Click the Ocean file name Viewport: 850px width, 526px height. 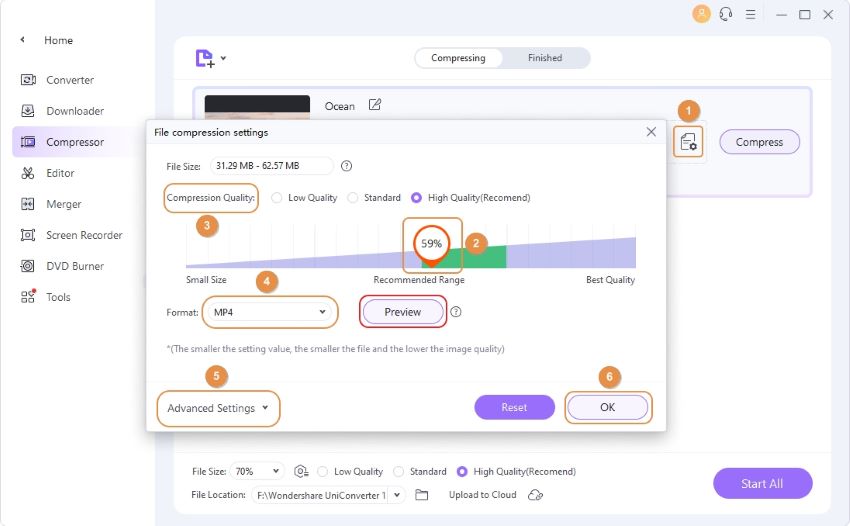(x=340, y=106)
